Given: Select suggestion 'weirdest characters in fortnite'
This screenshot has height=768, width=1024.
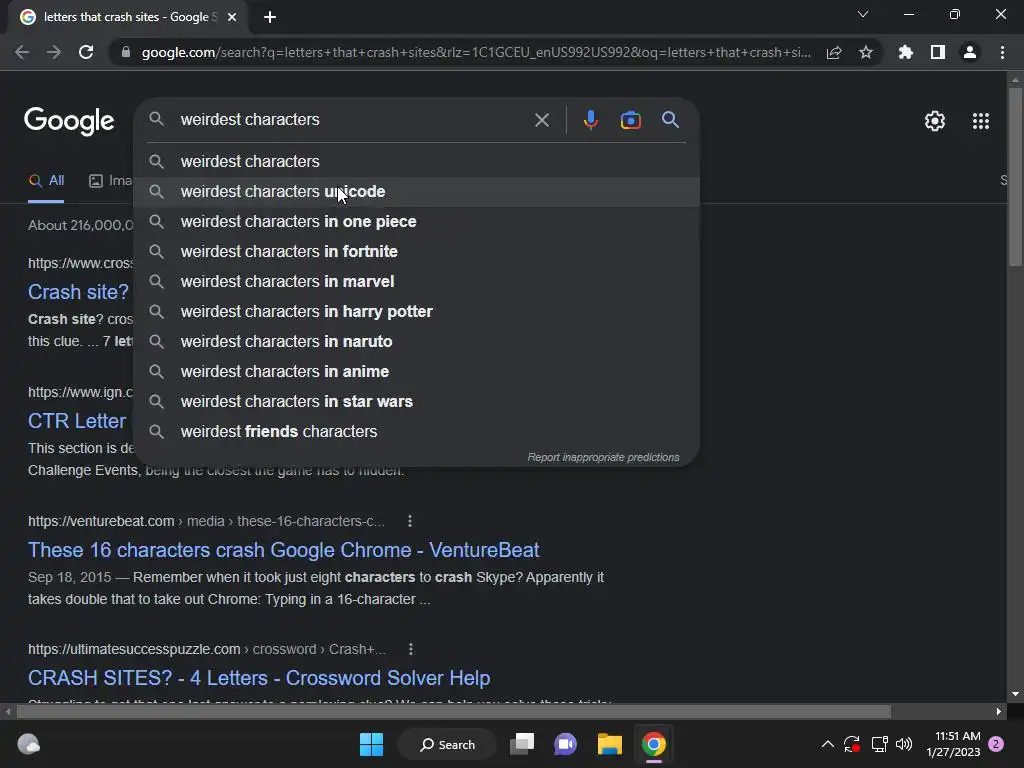Looking at the screenshot, I should (x=417, y=251).
